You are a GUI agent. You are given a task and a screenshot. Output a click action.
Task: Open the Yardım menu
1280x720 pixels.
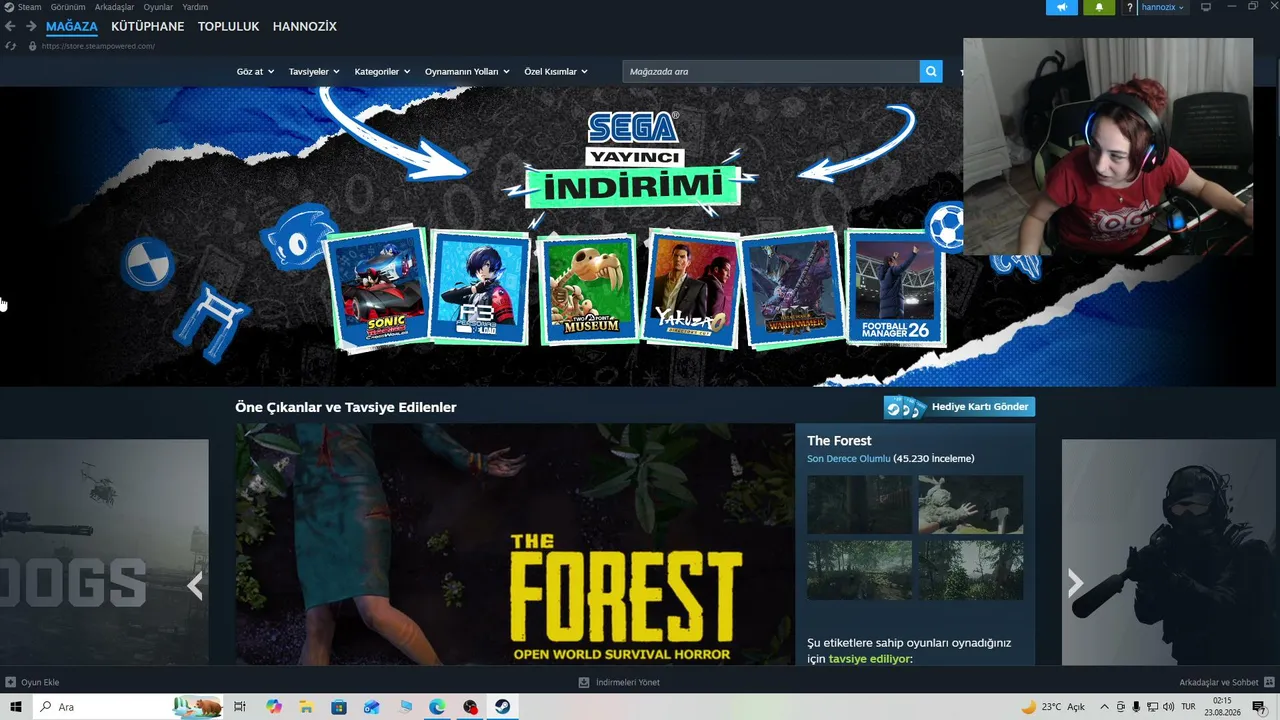coord(195,7)
